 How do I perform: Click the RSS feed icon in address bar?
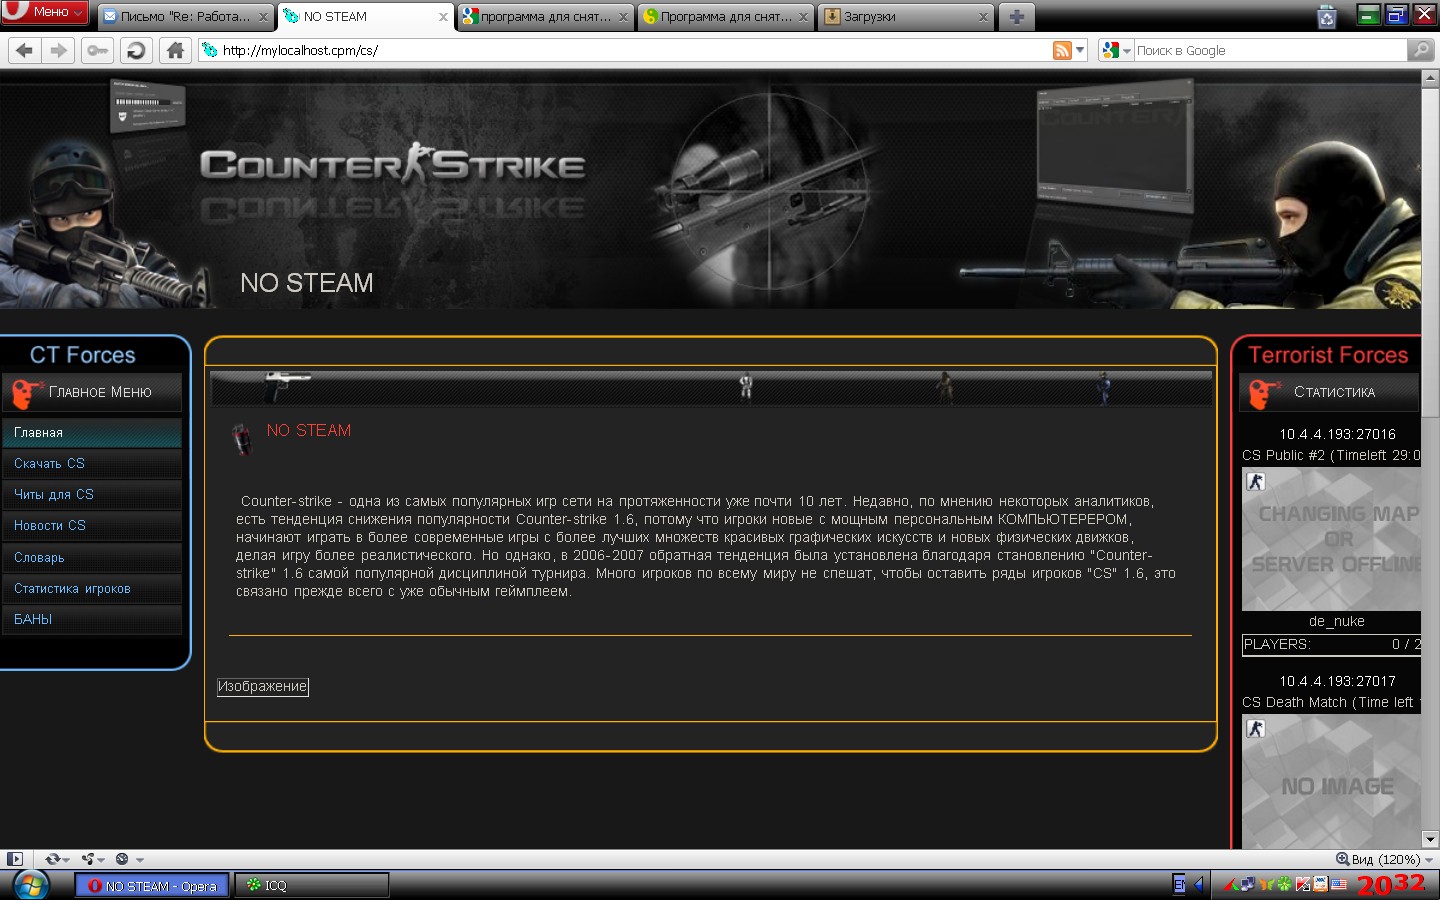click(x=1062, y=50)
